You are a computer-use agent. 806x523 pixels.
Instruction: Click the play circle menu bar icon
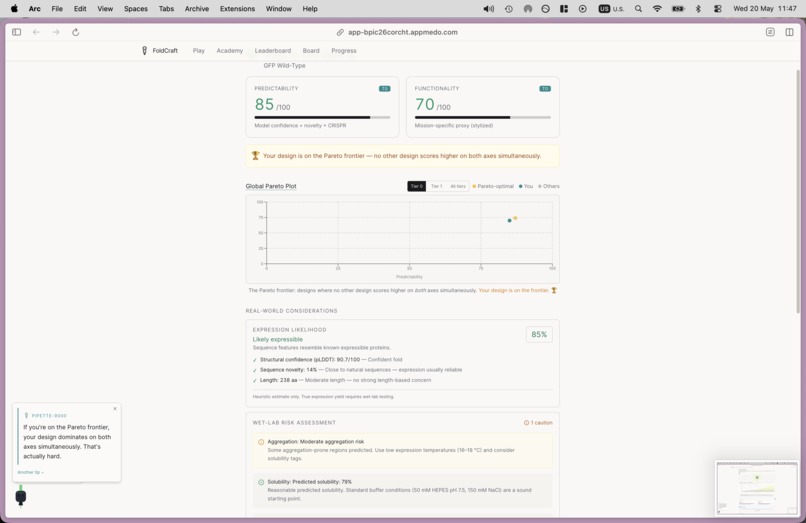click(x=582, y=9)
